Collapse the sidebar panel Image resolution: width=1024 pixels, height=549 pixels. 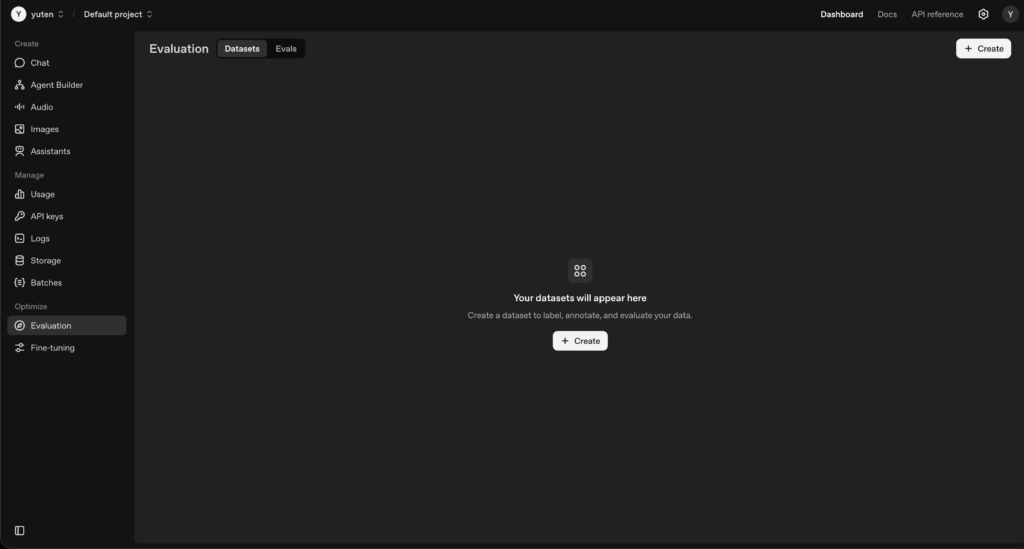19,530
